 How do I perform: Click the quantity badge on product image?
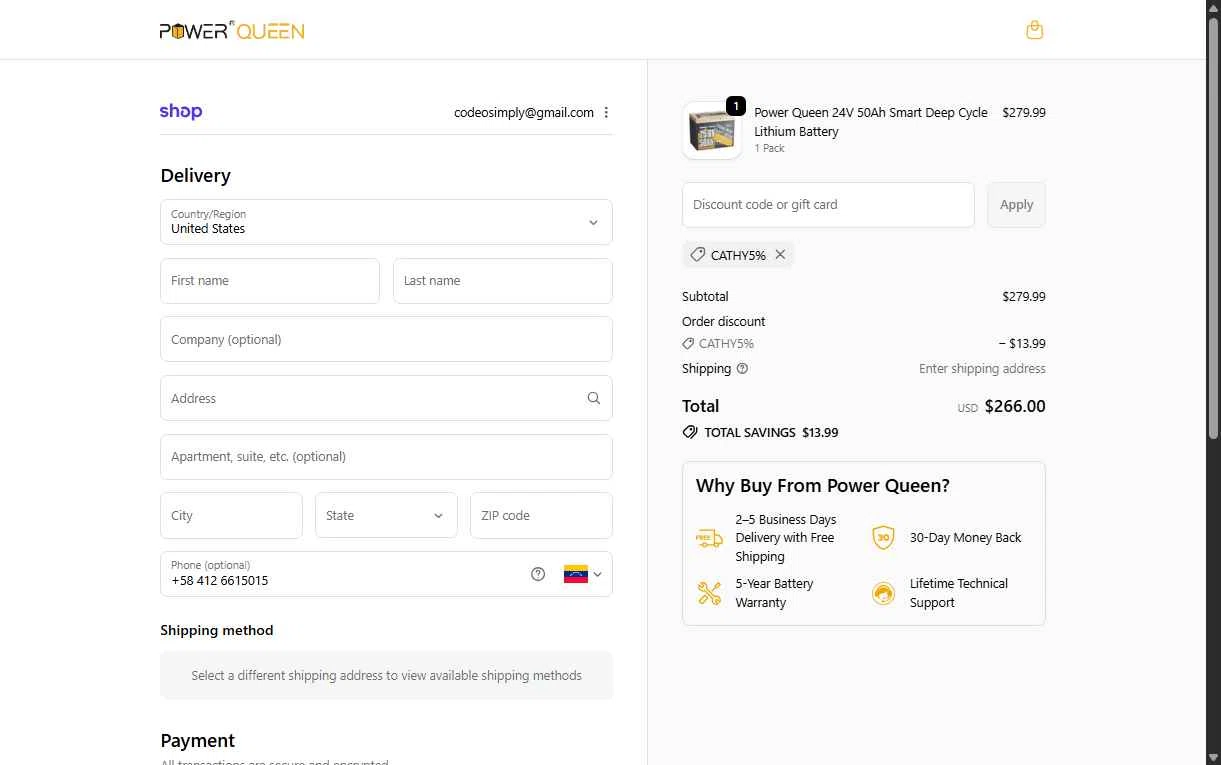735,105
